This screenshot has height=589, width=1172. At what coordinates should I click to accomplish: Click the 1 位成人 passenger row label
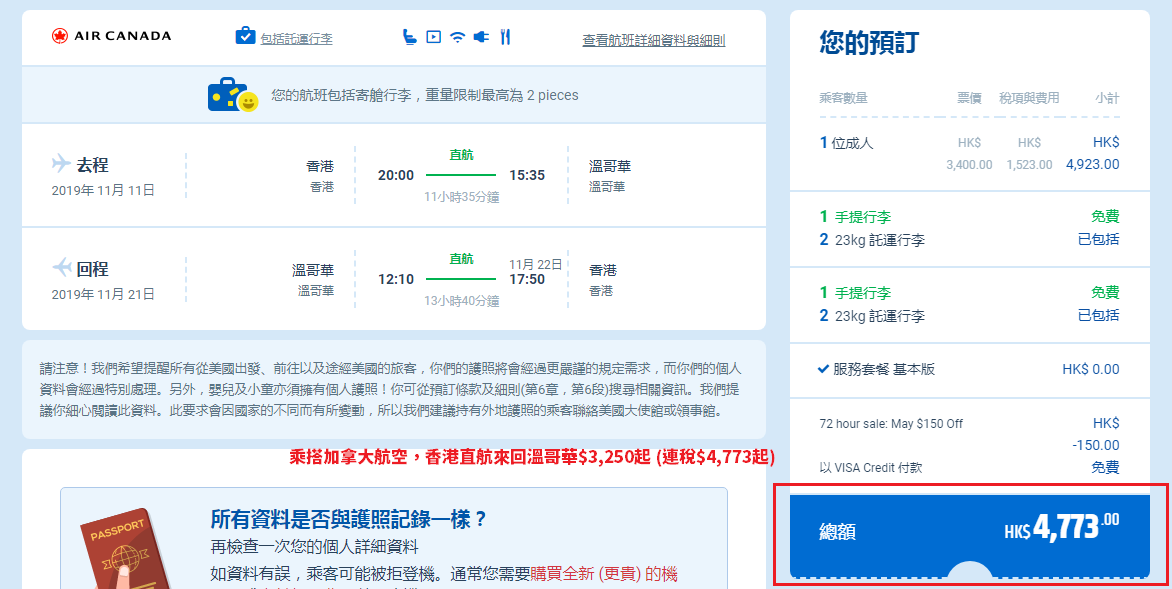click(846, 143)
